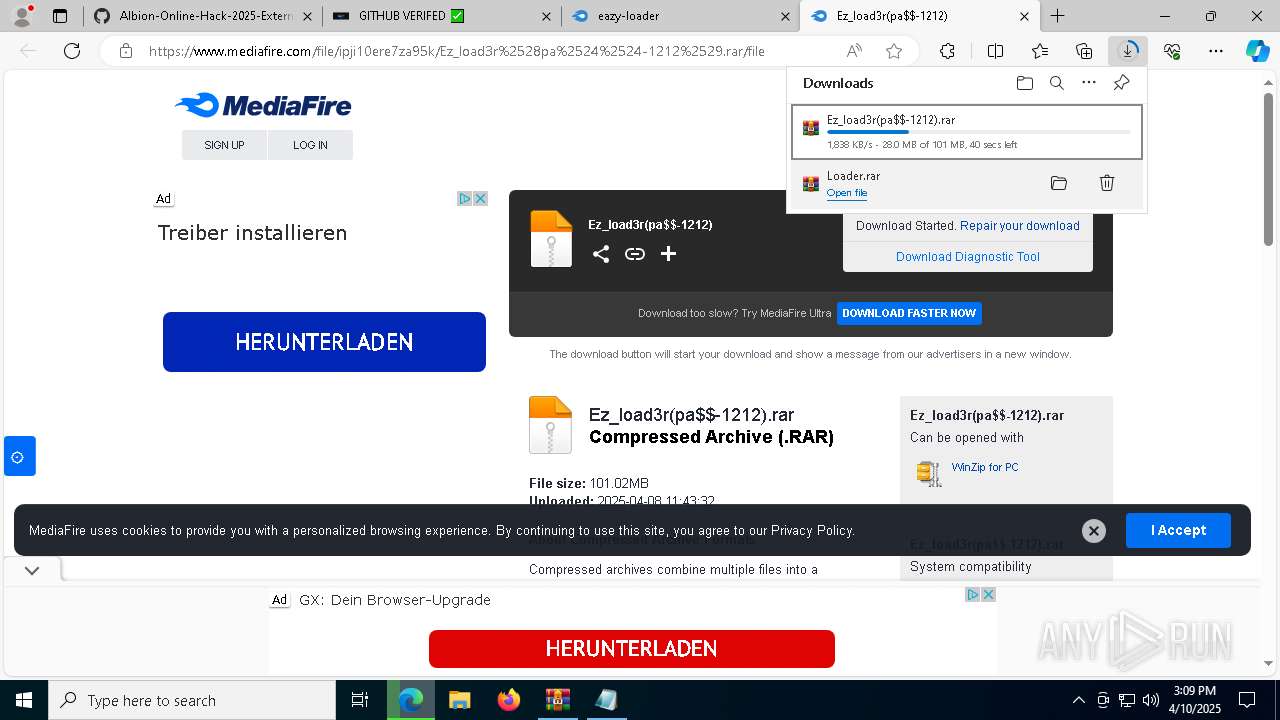Open the tab actions menu icon

tap(60, 16)
